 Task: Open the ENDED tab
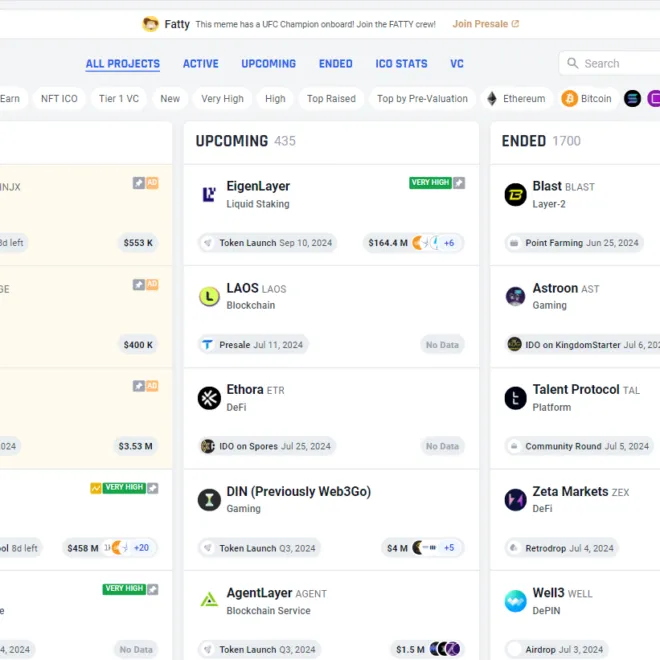335,64
